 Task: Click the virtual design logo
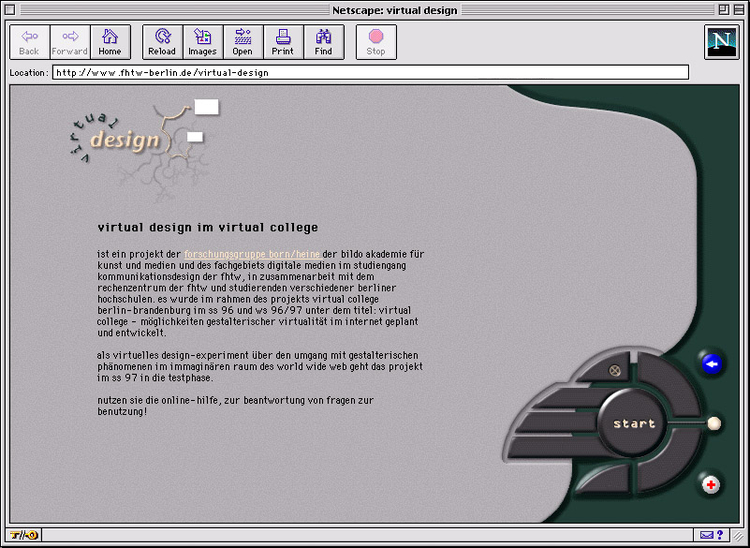(143, 143)
